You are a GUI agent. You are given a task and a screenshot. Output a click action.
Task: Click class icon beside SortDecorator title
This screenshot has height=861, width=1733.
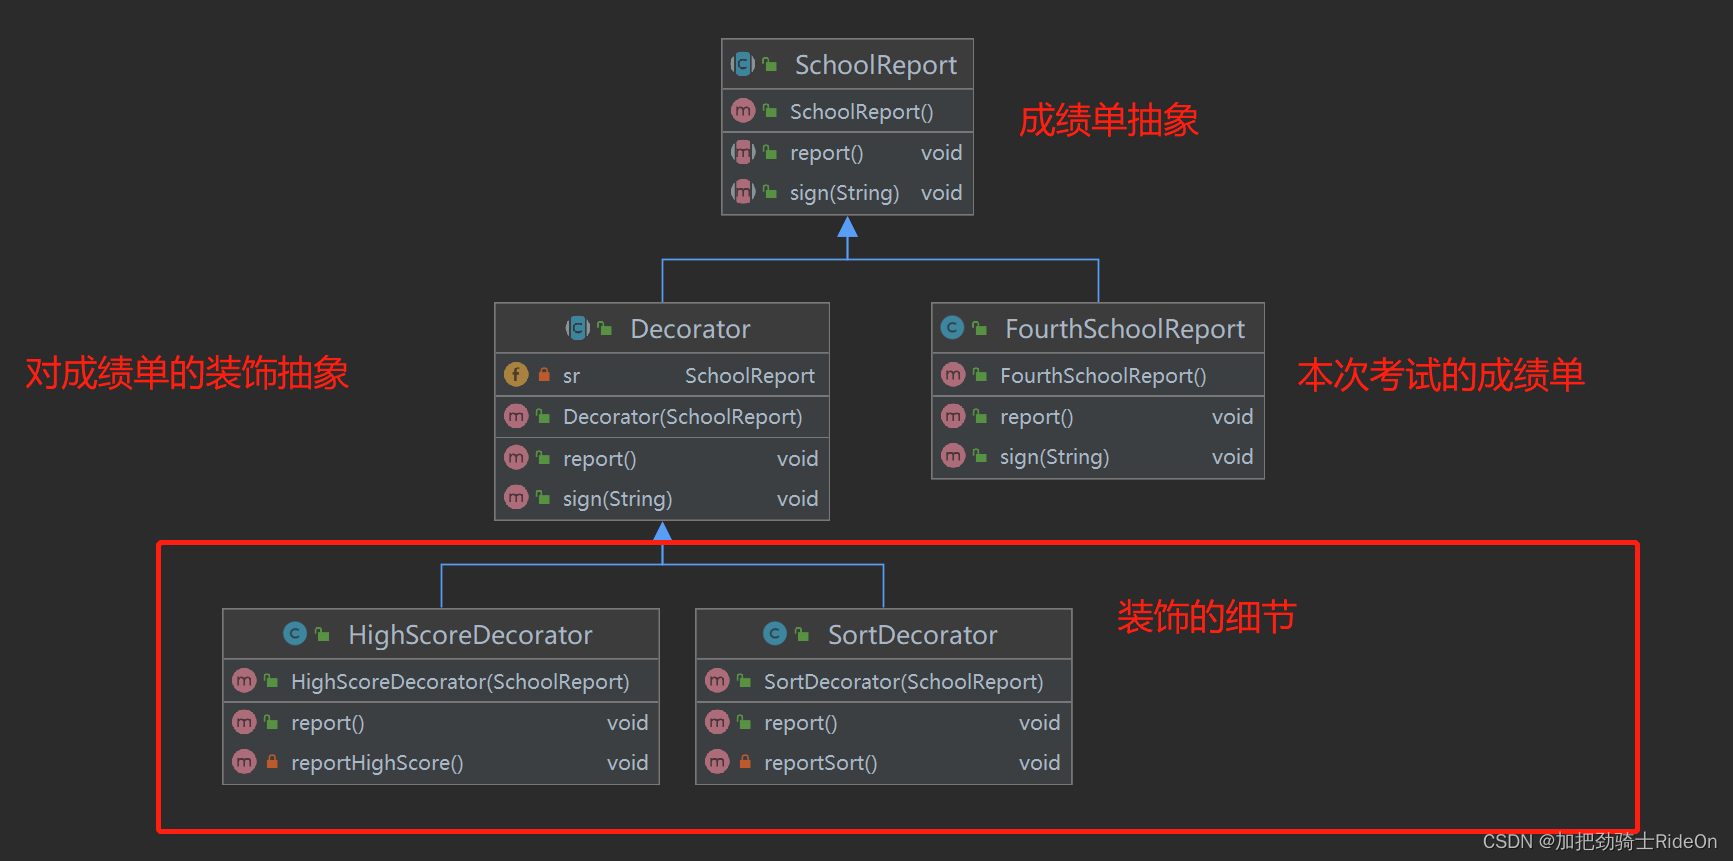click(x=775, y=634)
